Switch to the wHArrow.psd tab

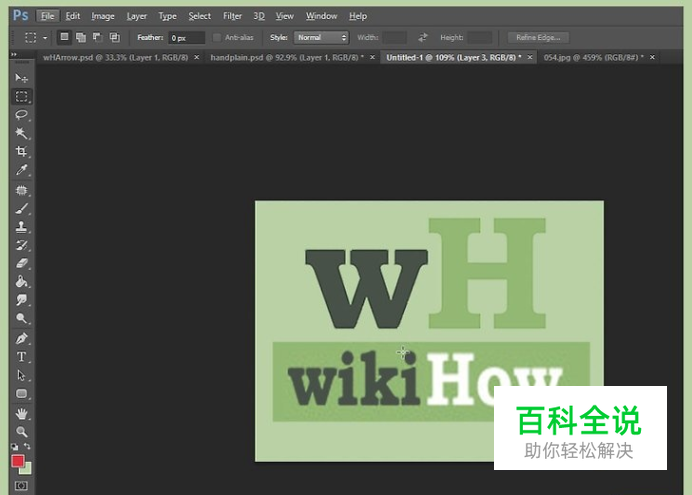coord(116,57)
